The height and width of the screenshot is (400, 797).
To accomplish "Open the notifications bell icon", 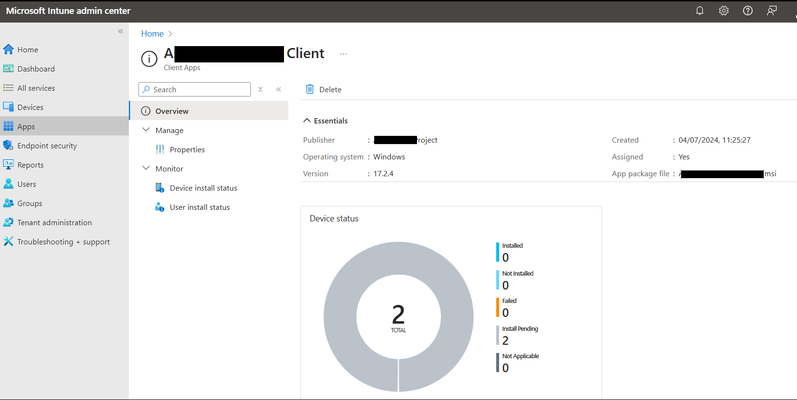I will coord(699,11).
